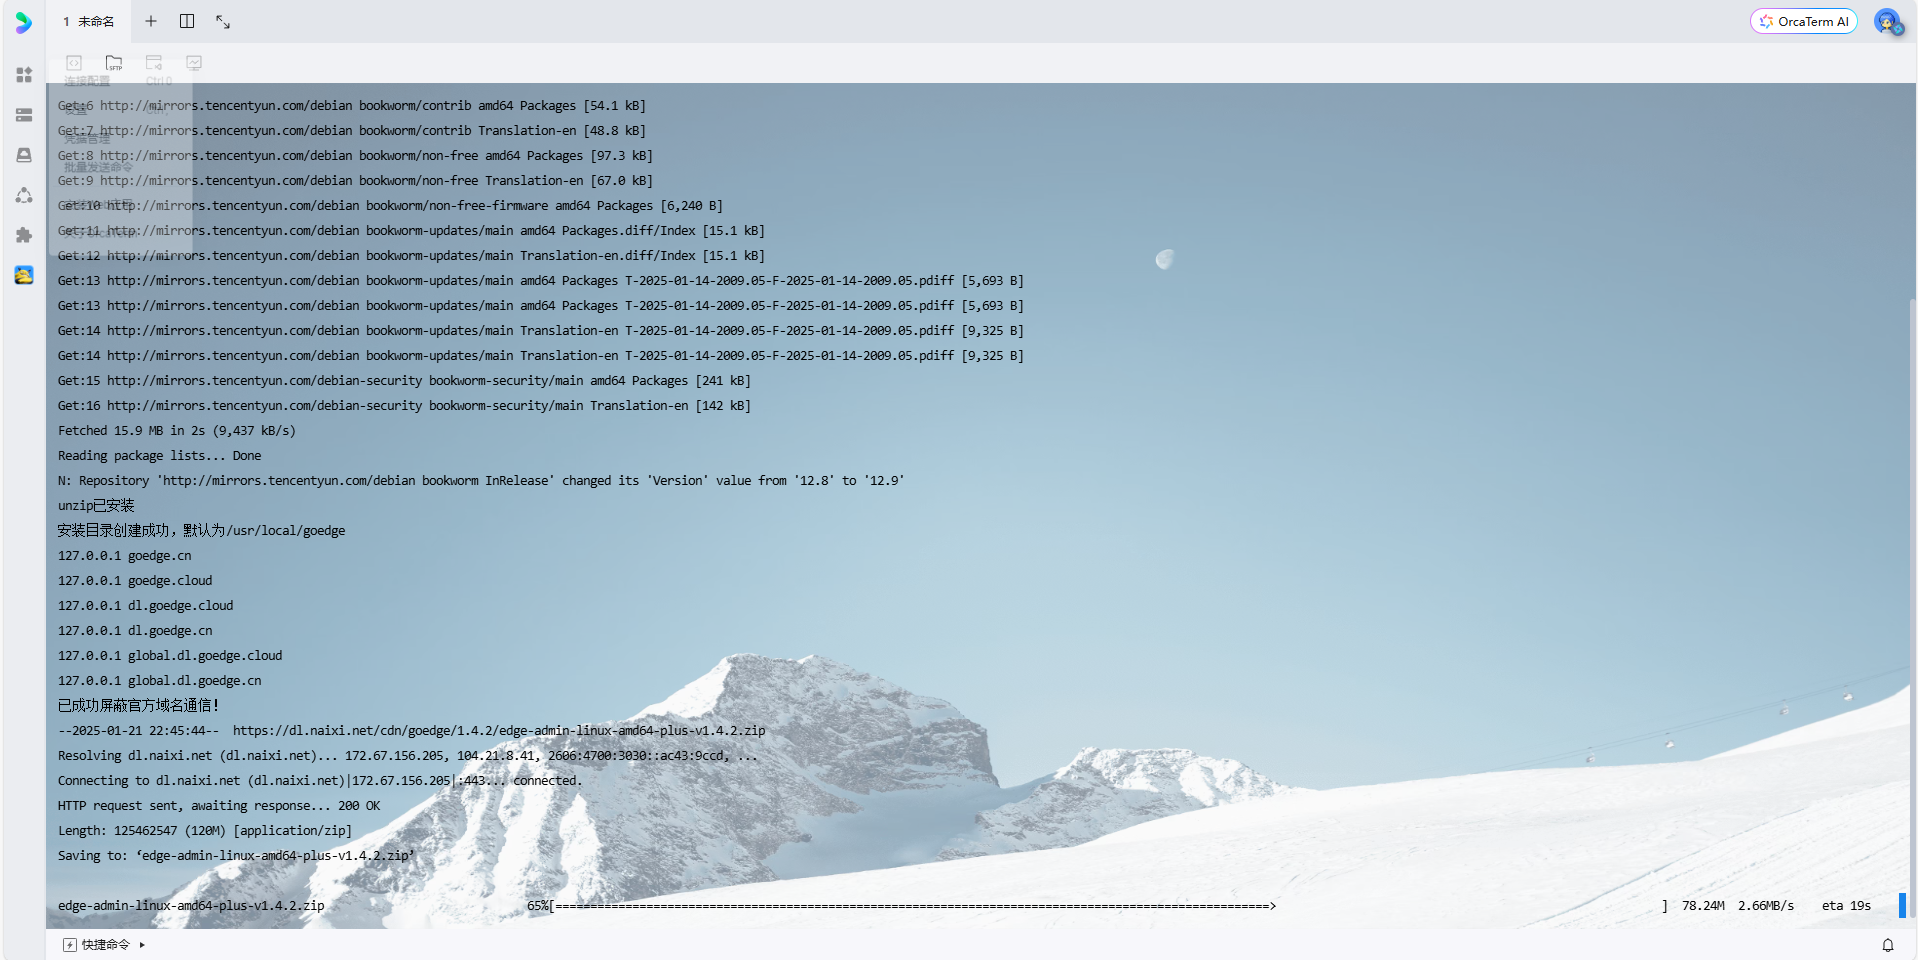Open the monitor chart toolbar icon
Viewport: 1918px width, 960px height.
pos(194,63)
